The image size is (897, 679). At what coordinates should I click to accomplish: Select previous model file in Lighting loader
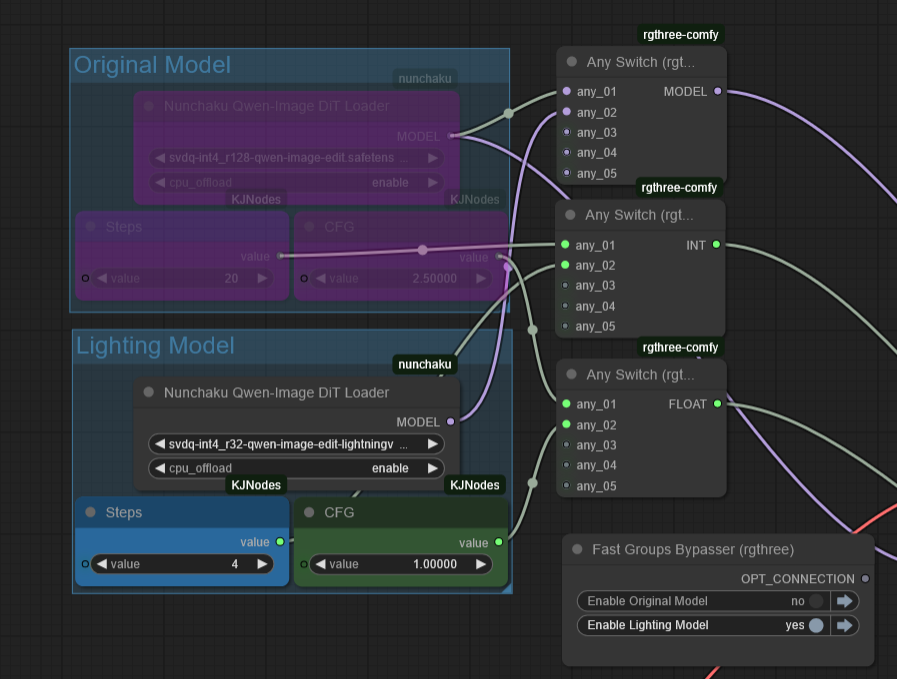tap(160, 444)
